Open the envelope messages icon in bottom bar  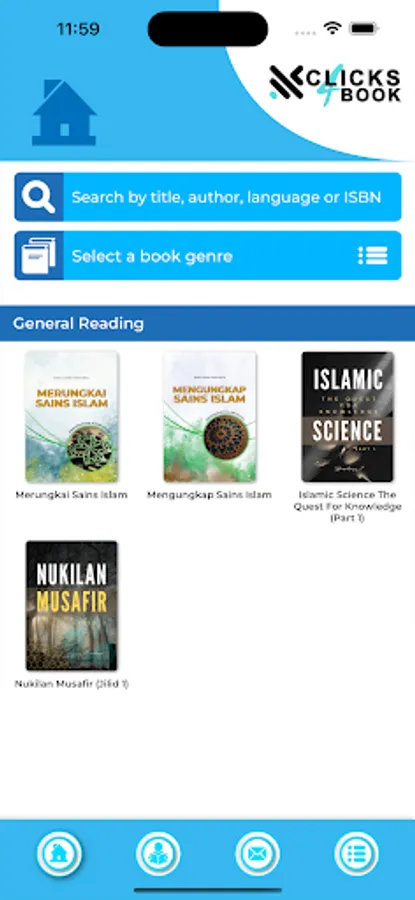257,854
